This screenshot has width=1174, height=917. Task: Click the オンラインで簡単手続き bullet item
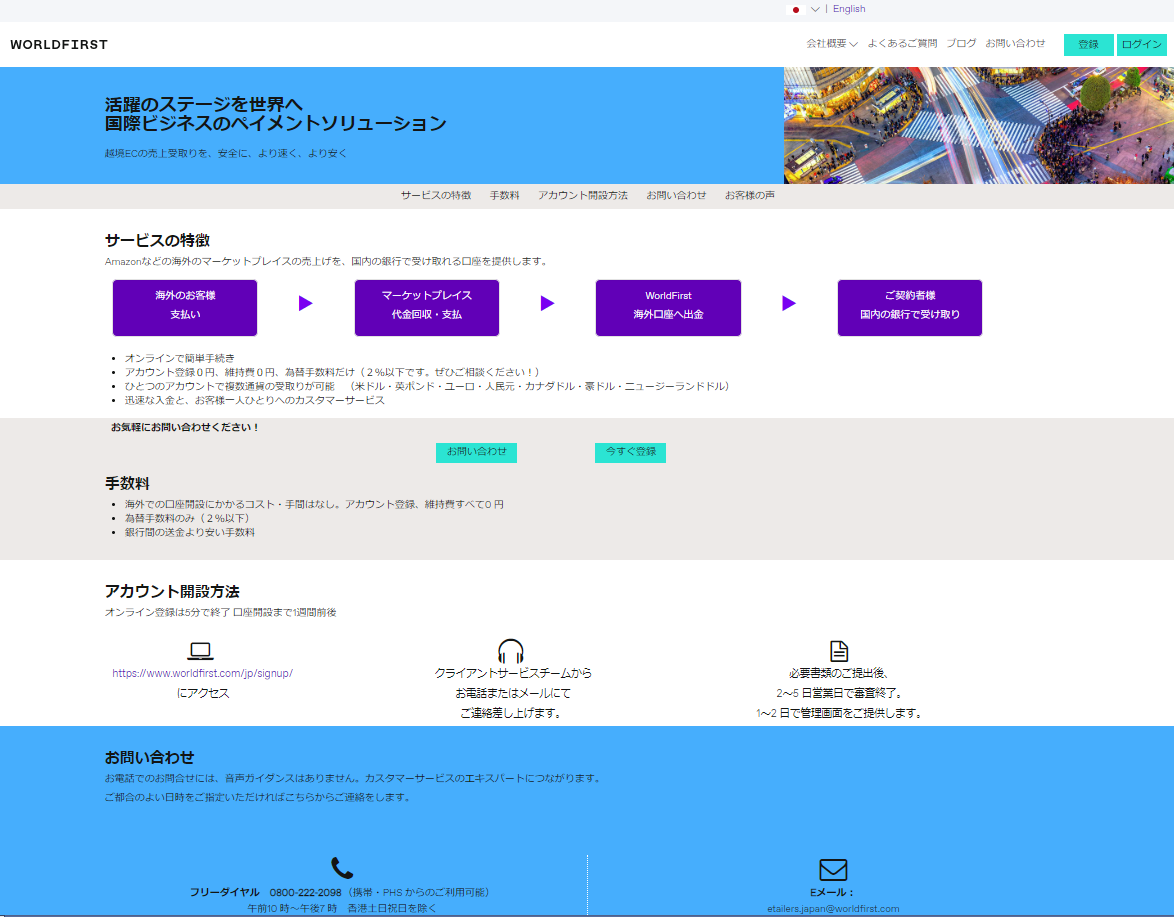coord(180,358)
